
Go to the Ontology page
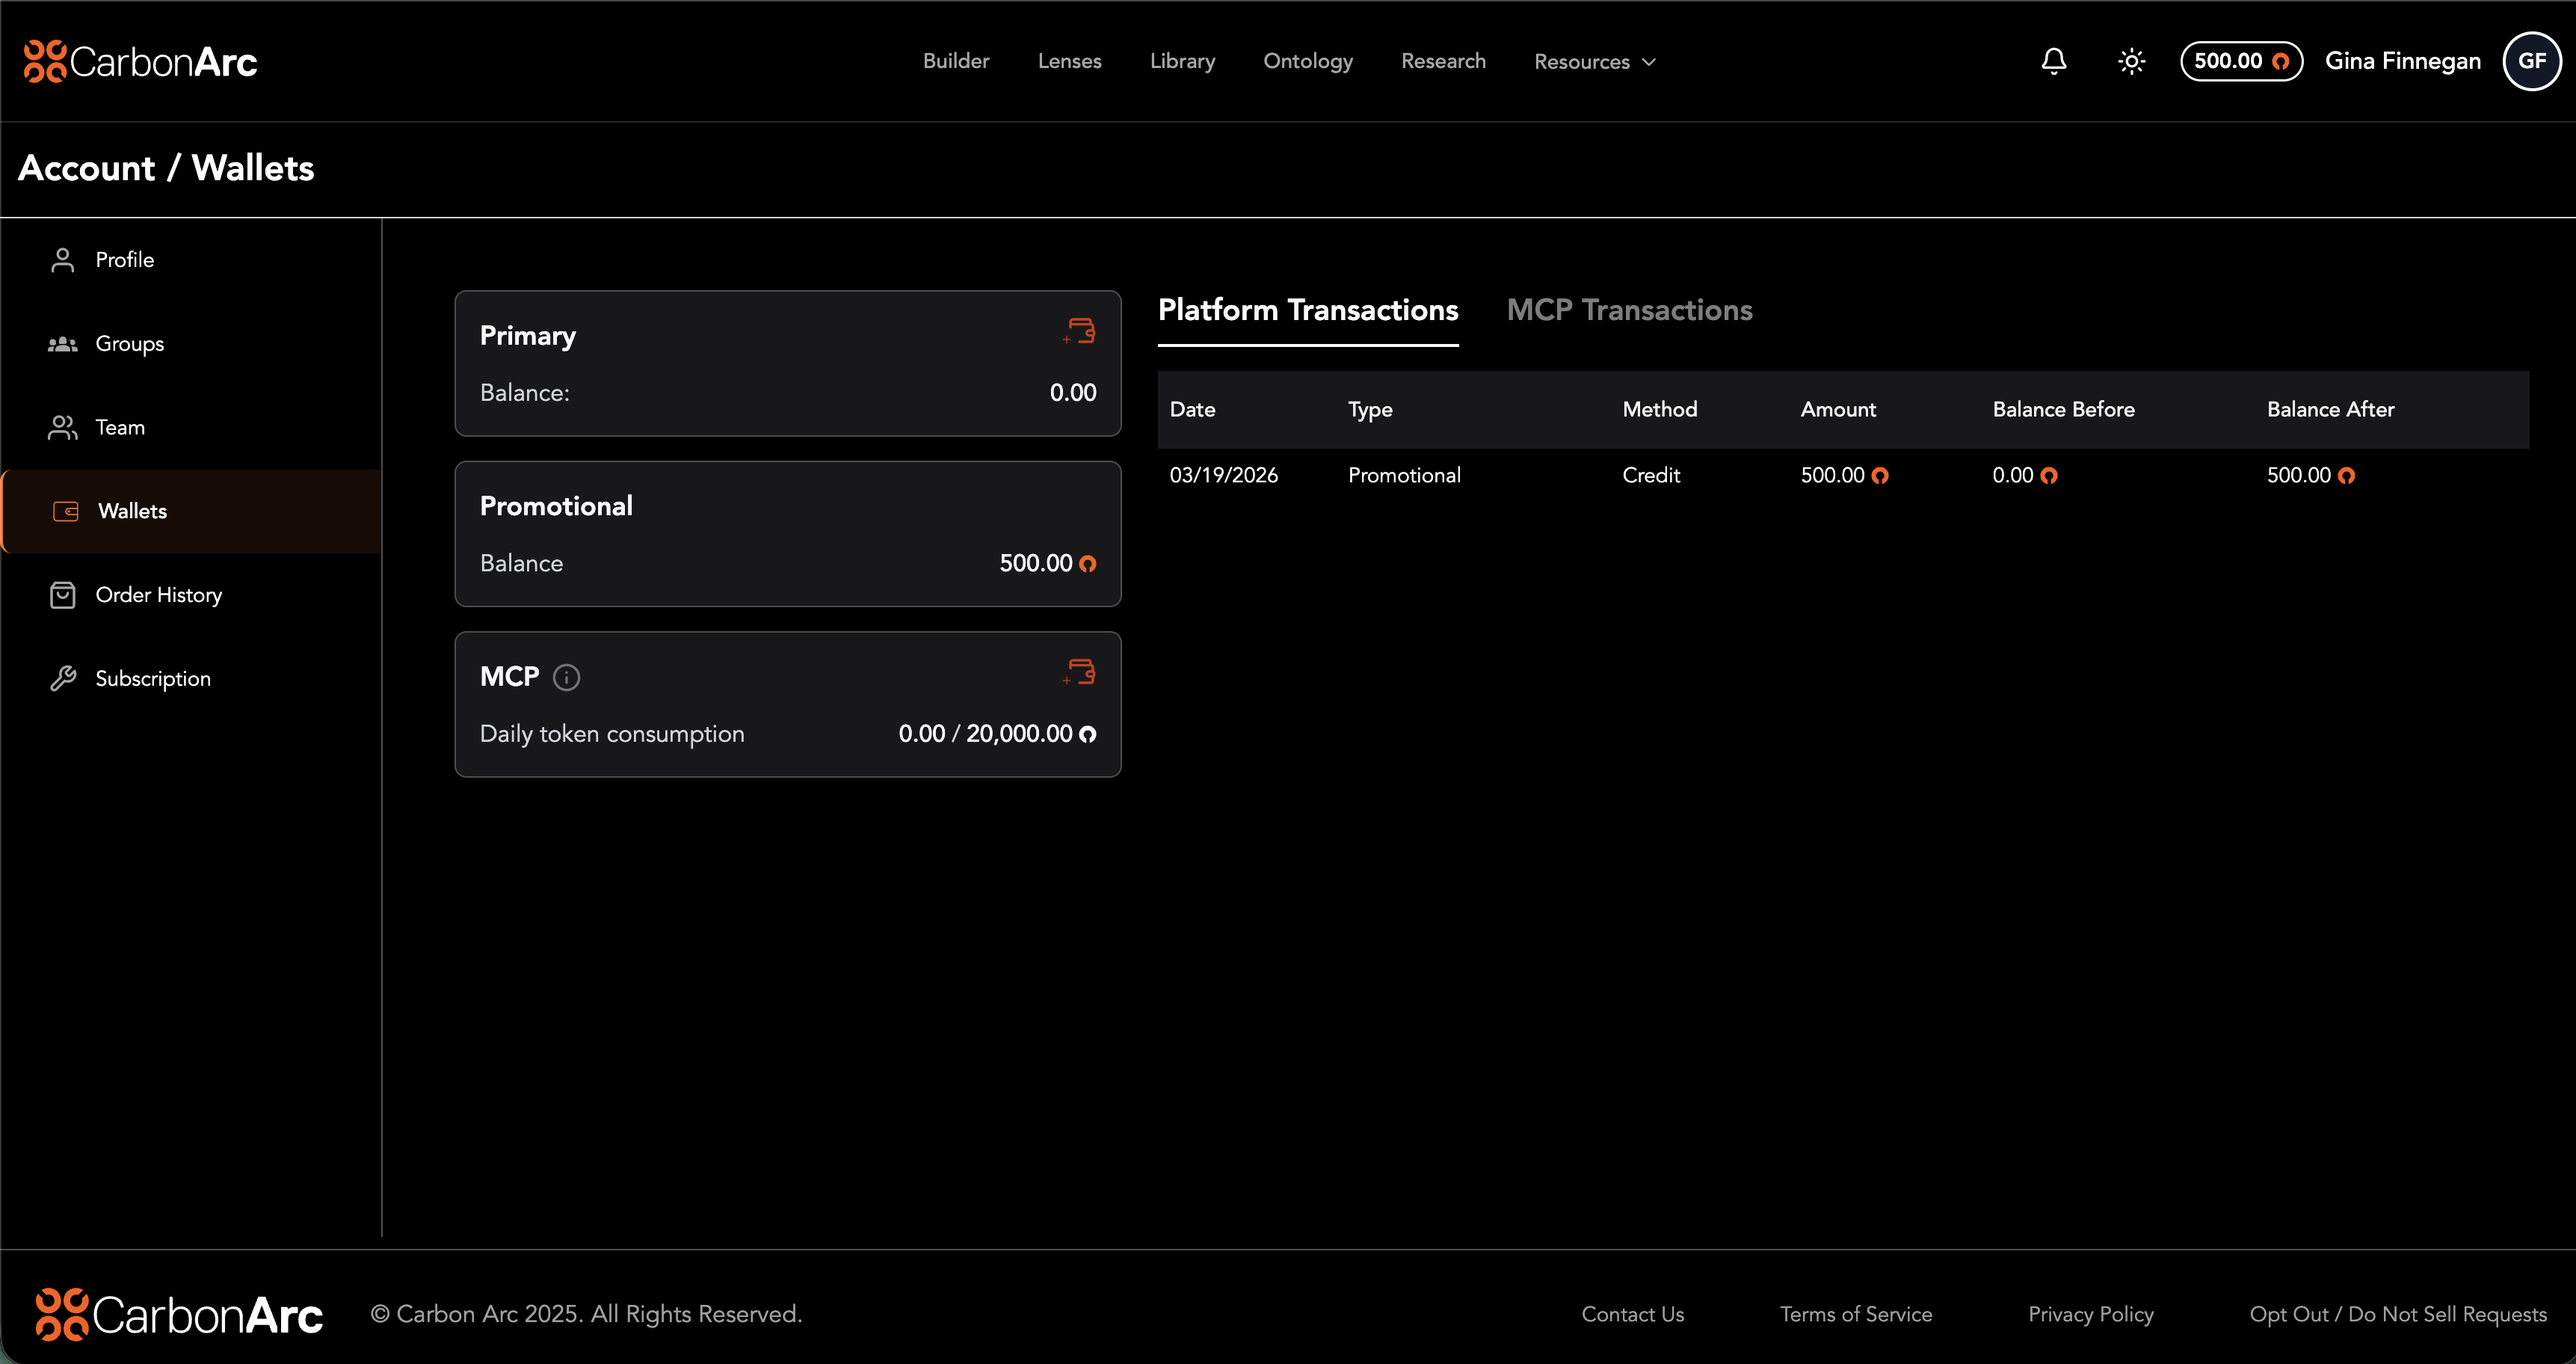click(x=1307, y=61)
